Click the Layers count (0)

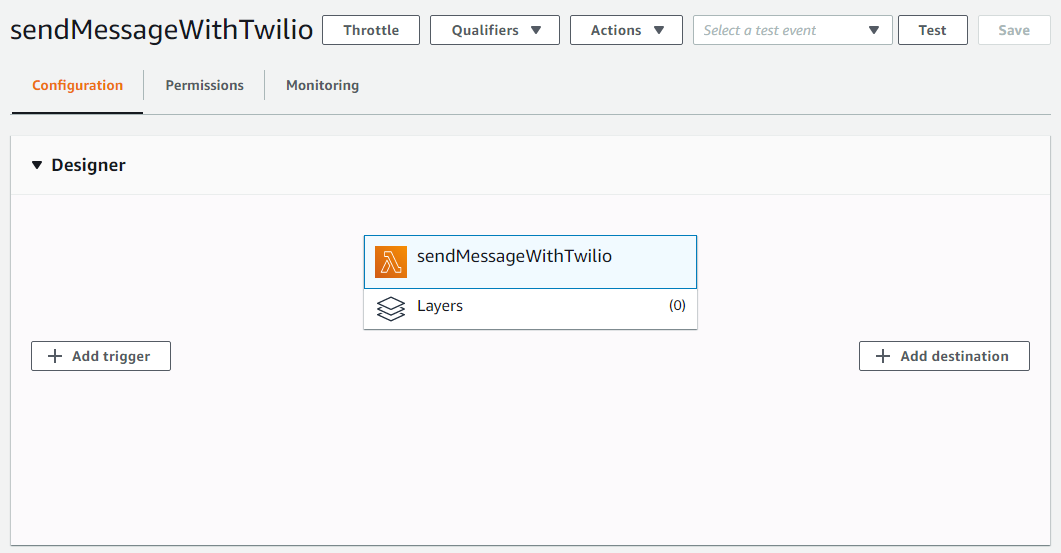tap(677, 305)
